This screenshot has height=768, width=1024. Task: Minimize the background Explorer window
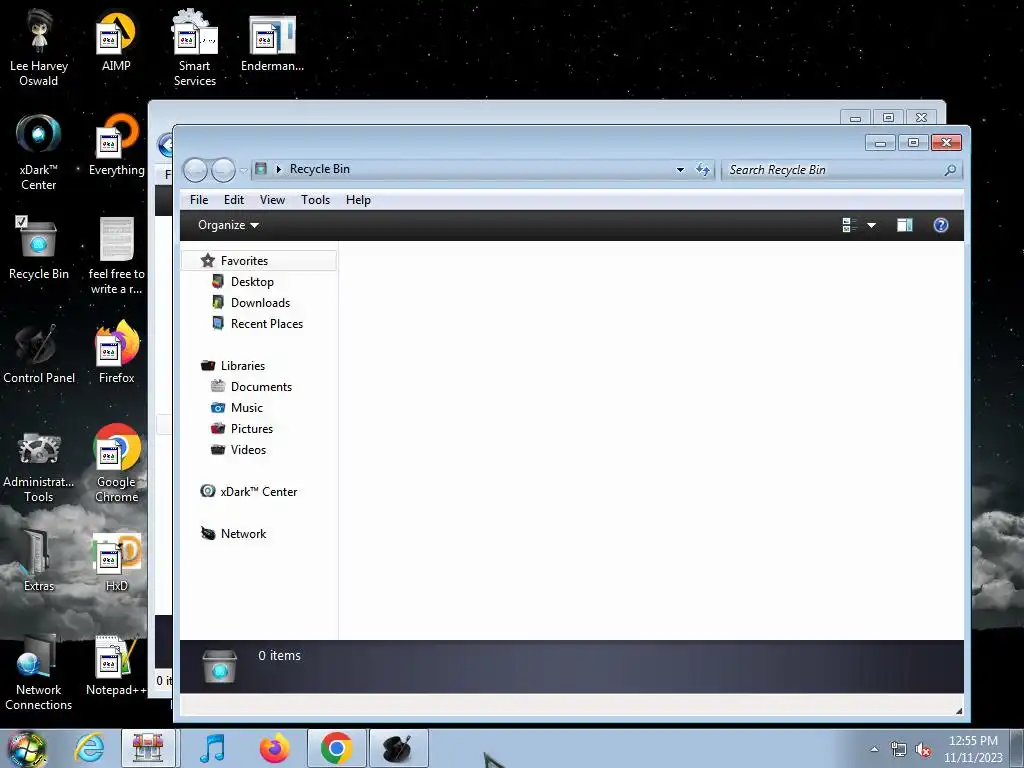click(856, 118)
